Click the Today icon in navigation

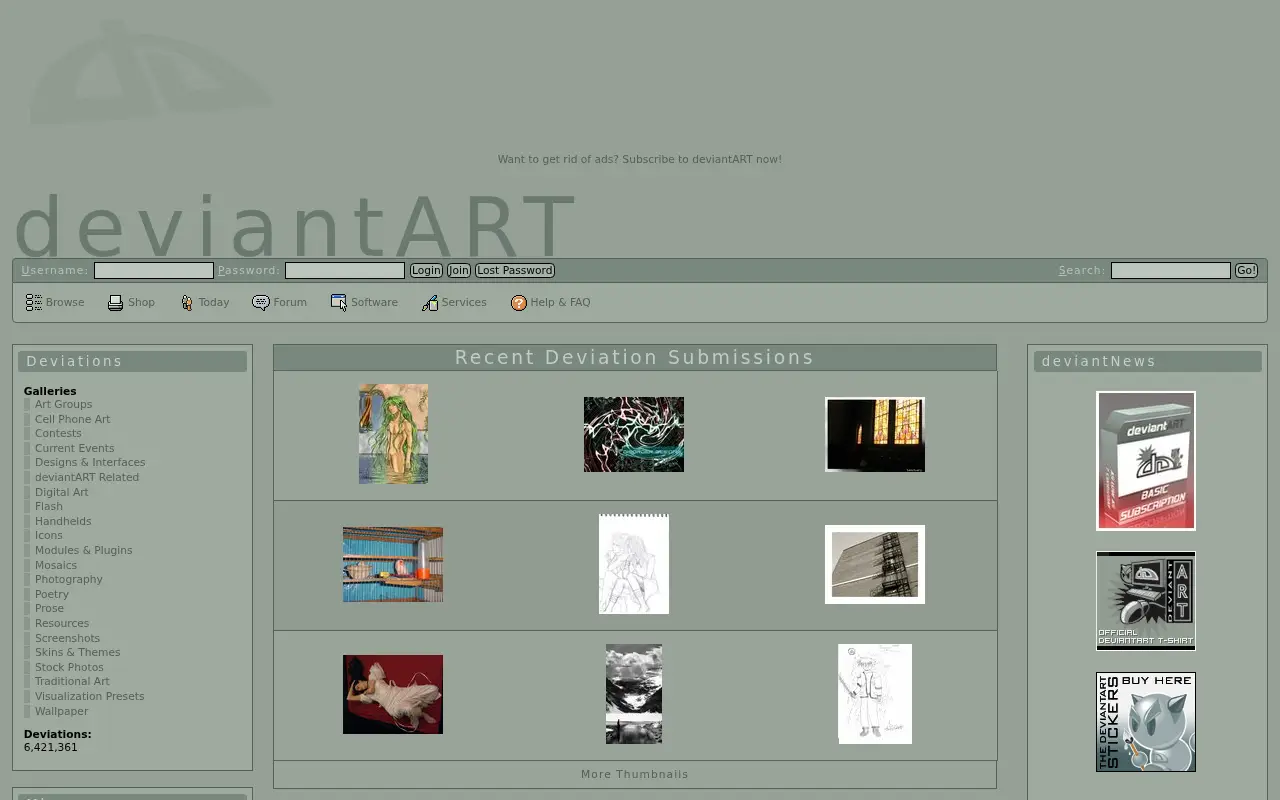187,302
